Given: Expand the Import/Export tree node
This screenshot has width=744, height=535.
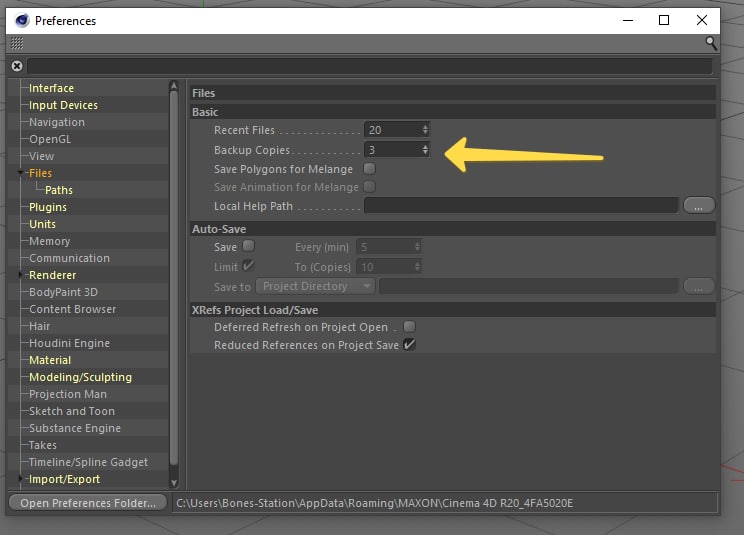Looking at the screenshot, I should point(20,479).
